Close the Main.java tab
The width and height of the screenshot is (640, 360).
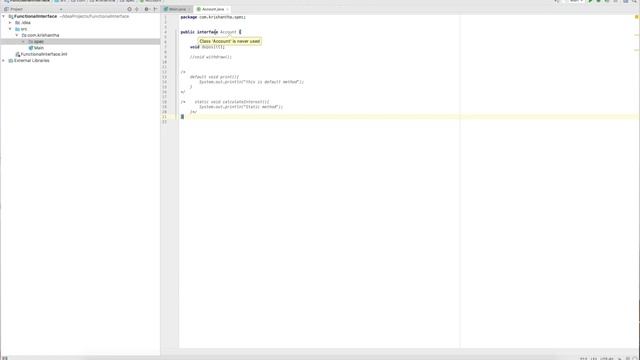189,9
